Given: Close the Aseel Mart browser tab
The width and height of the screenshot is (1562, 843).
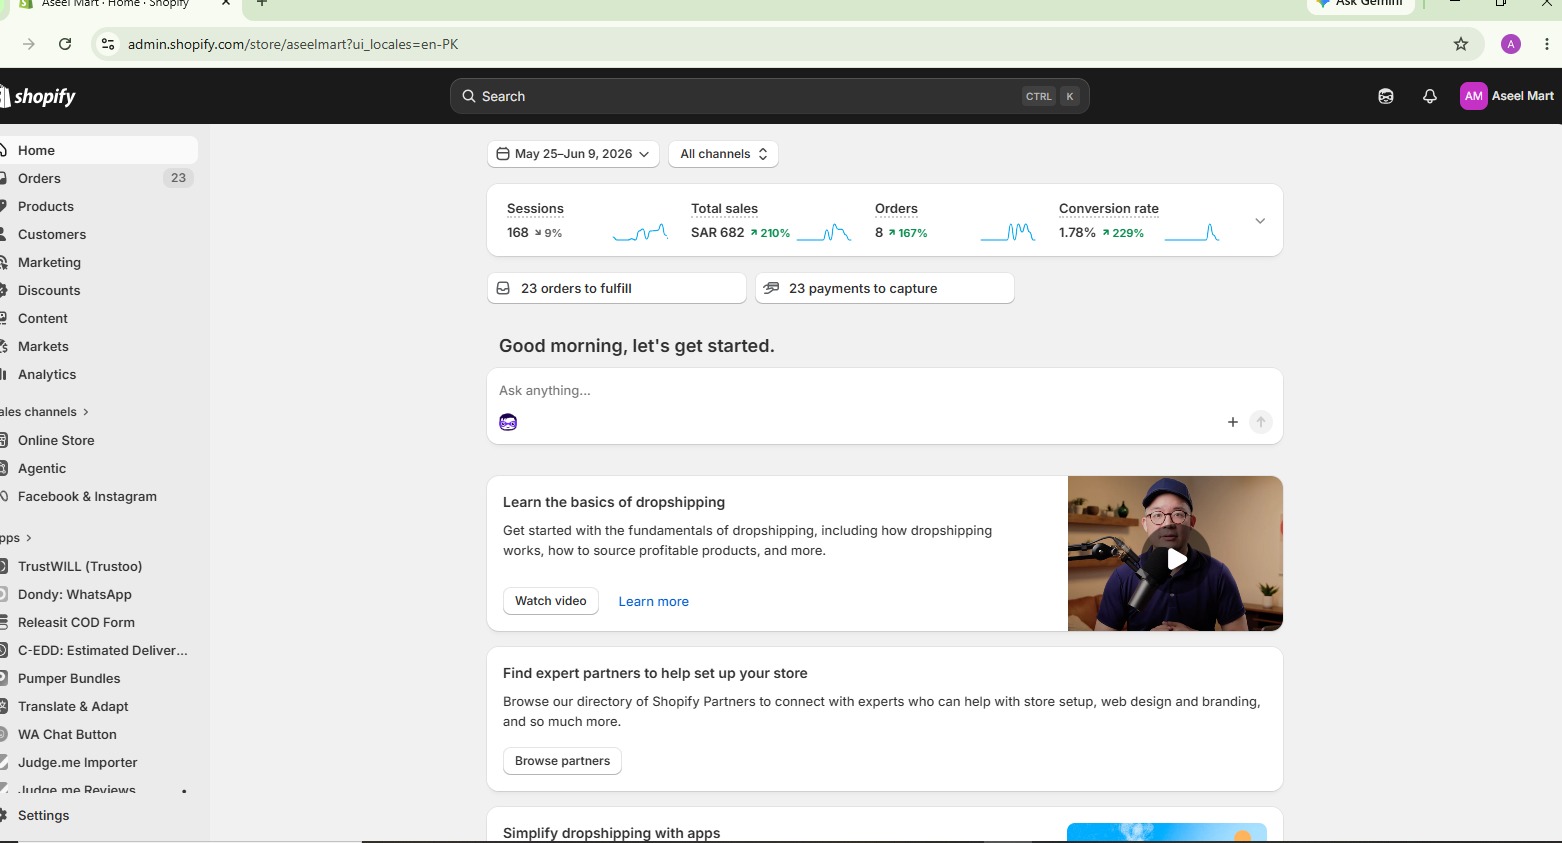Looking at the screenshot, I should click(226, 3).
